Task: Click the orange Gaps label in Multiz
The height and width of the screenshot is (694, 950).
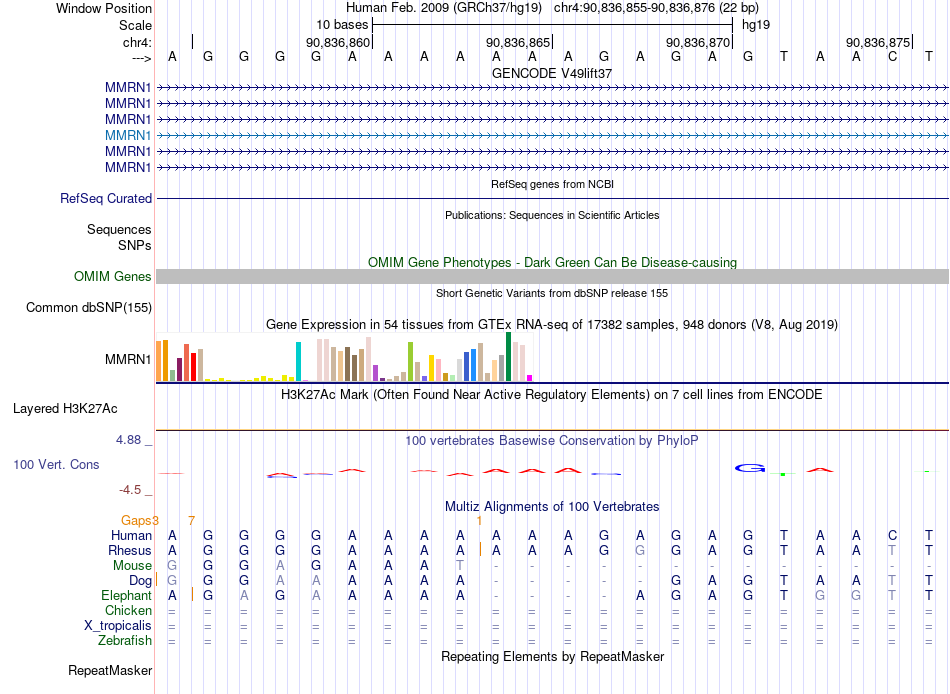Action: click(137, 520)
